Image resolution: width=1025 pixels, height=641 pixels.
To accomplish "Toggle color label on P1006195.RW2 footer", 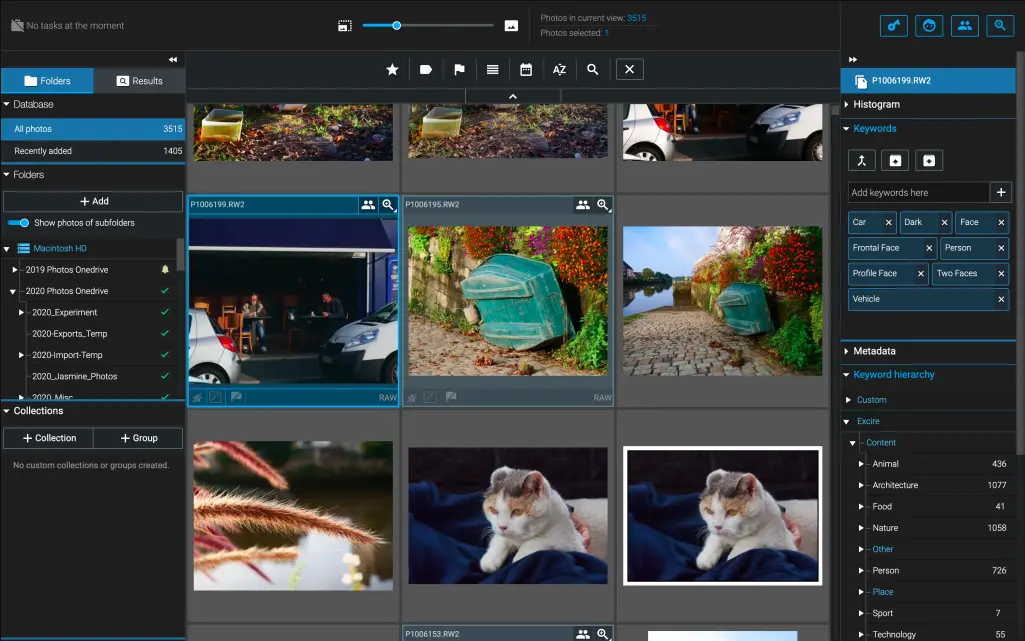I will tap(429, 397).
